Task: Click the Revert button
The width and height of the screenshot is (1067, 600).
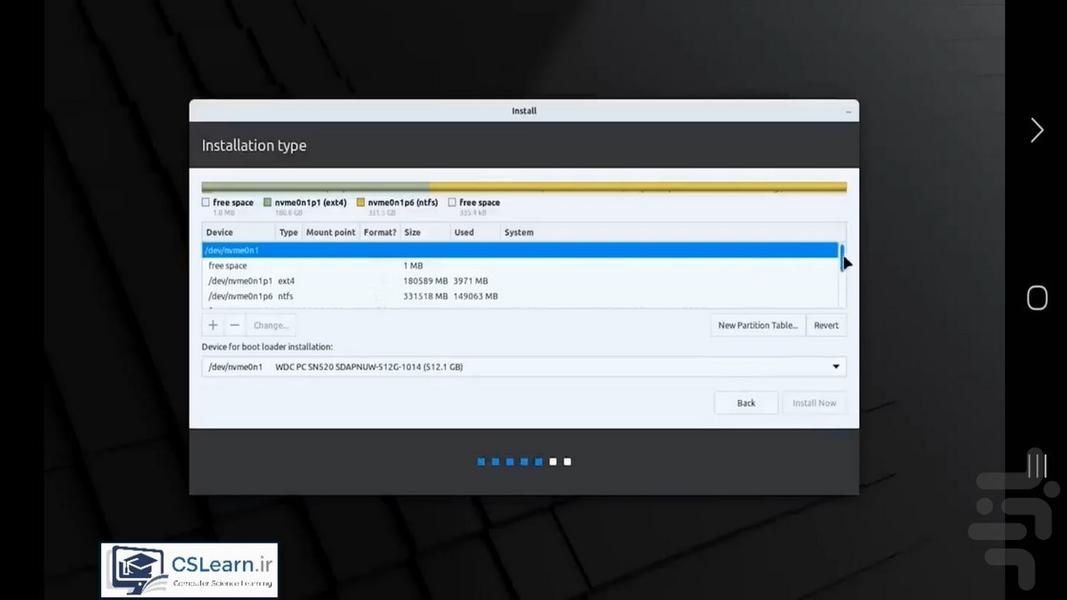Action: coord(826,325)
